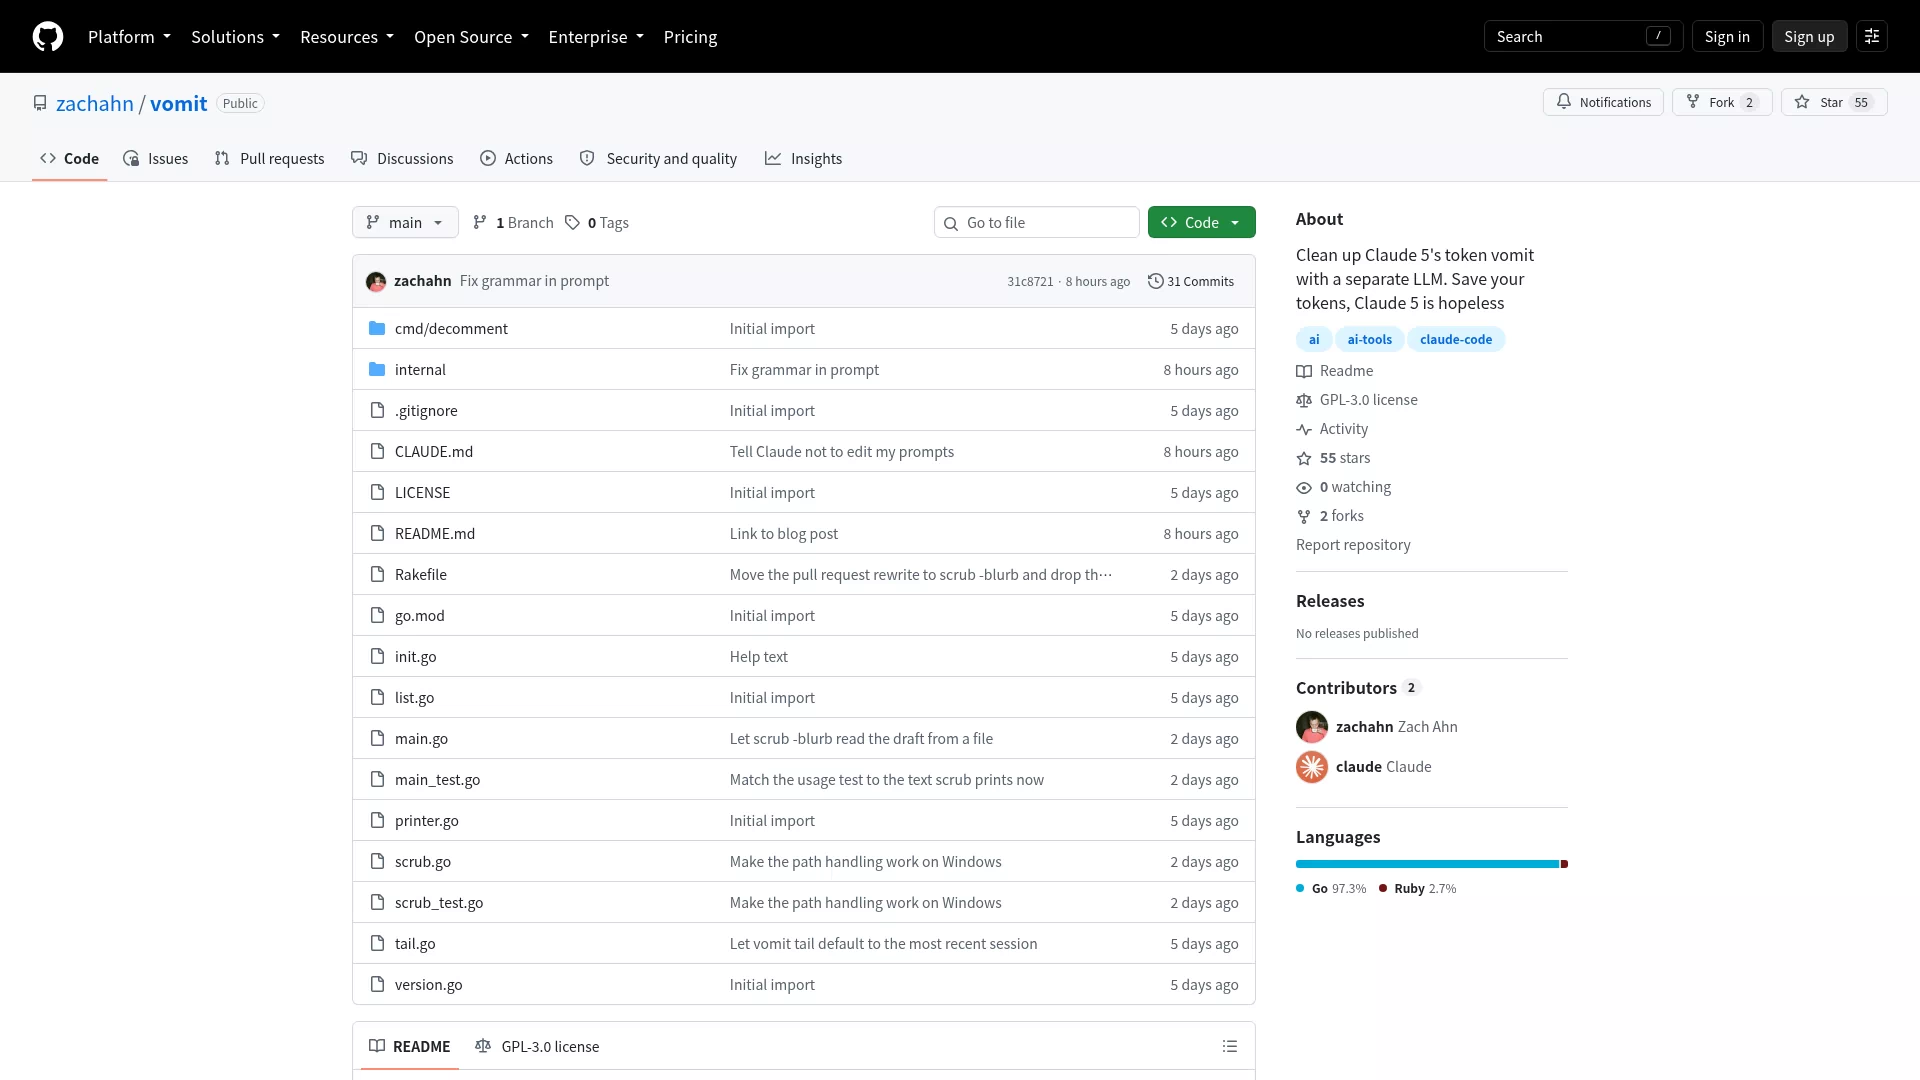This screenshot has height=1080, width=1920.
Task: Focus the top Search box
Action: click(x=1583, y=37)
